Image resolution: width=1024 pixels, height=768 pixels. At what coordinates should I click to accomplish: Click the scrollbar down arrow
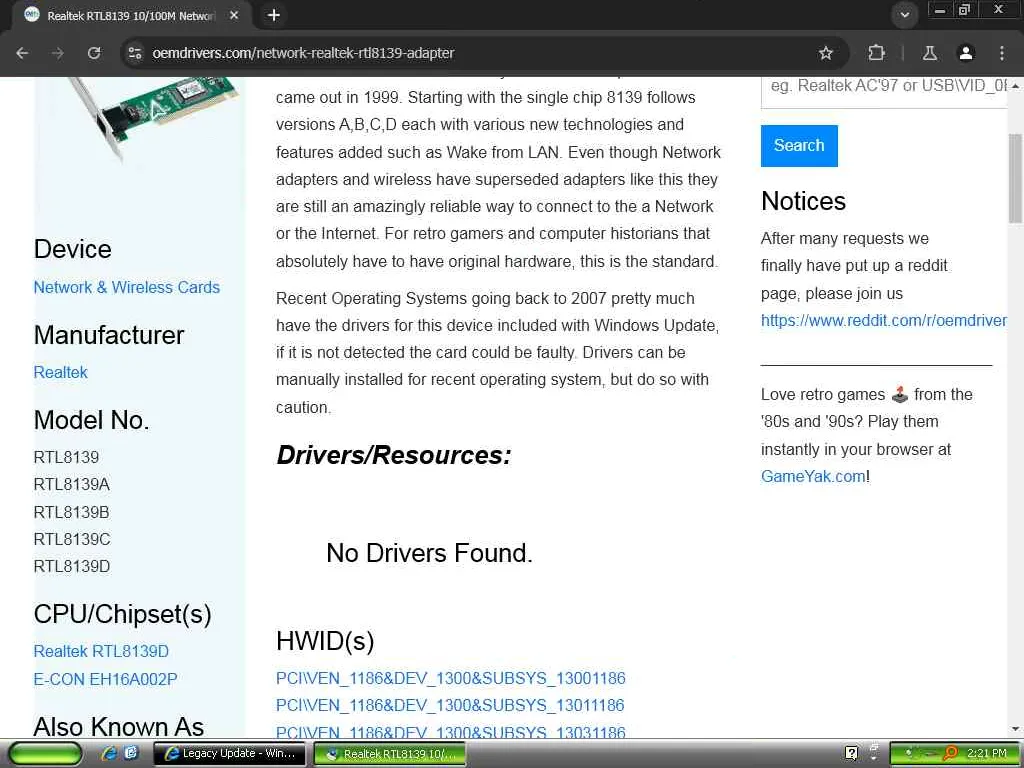1016,728
